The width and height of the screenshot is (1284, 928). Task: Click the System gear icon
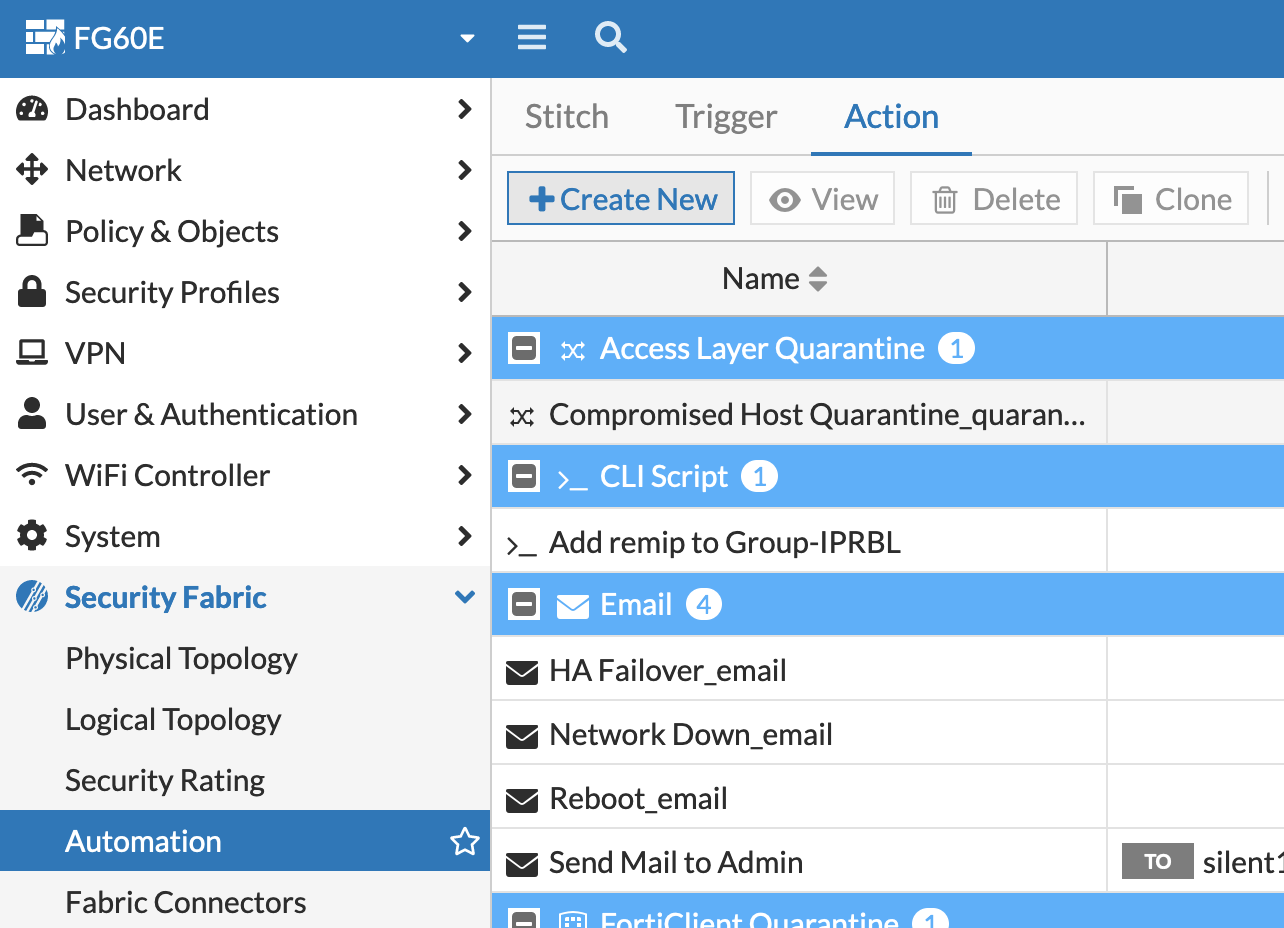pyautogui.click(x=32, y=536)
